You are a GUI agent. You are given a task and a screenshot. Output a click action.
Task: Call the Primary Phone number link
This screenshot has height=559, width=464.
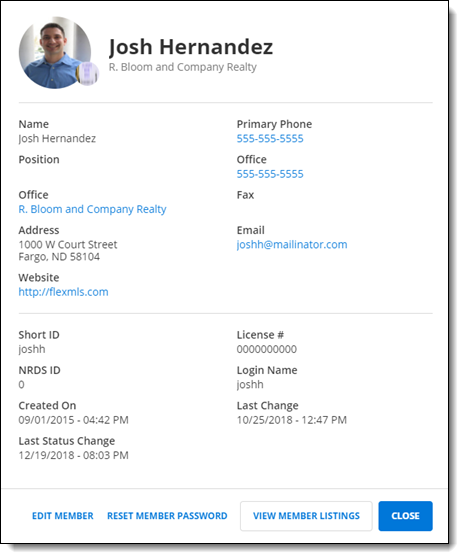pyautogui.click(x=270, y=138)
